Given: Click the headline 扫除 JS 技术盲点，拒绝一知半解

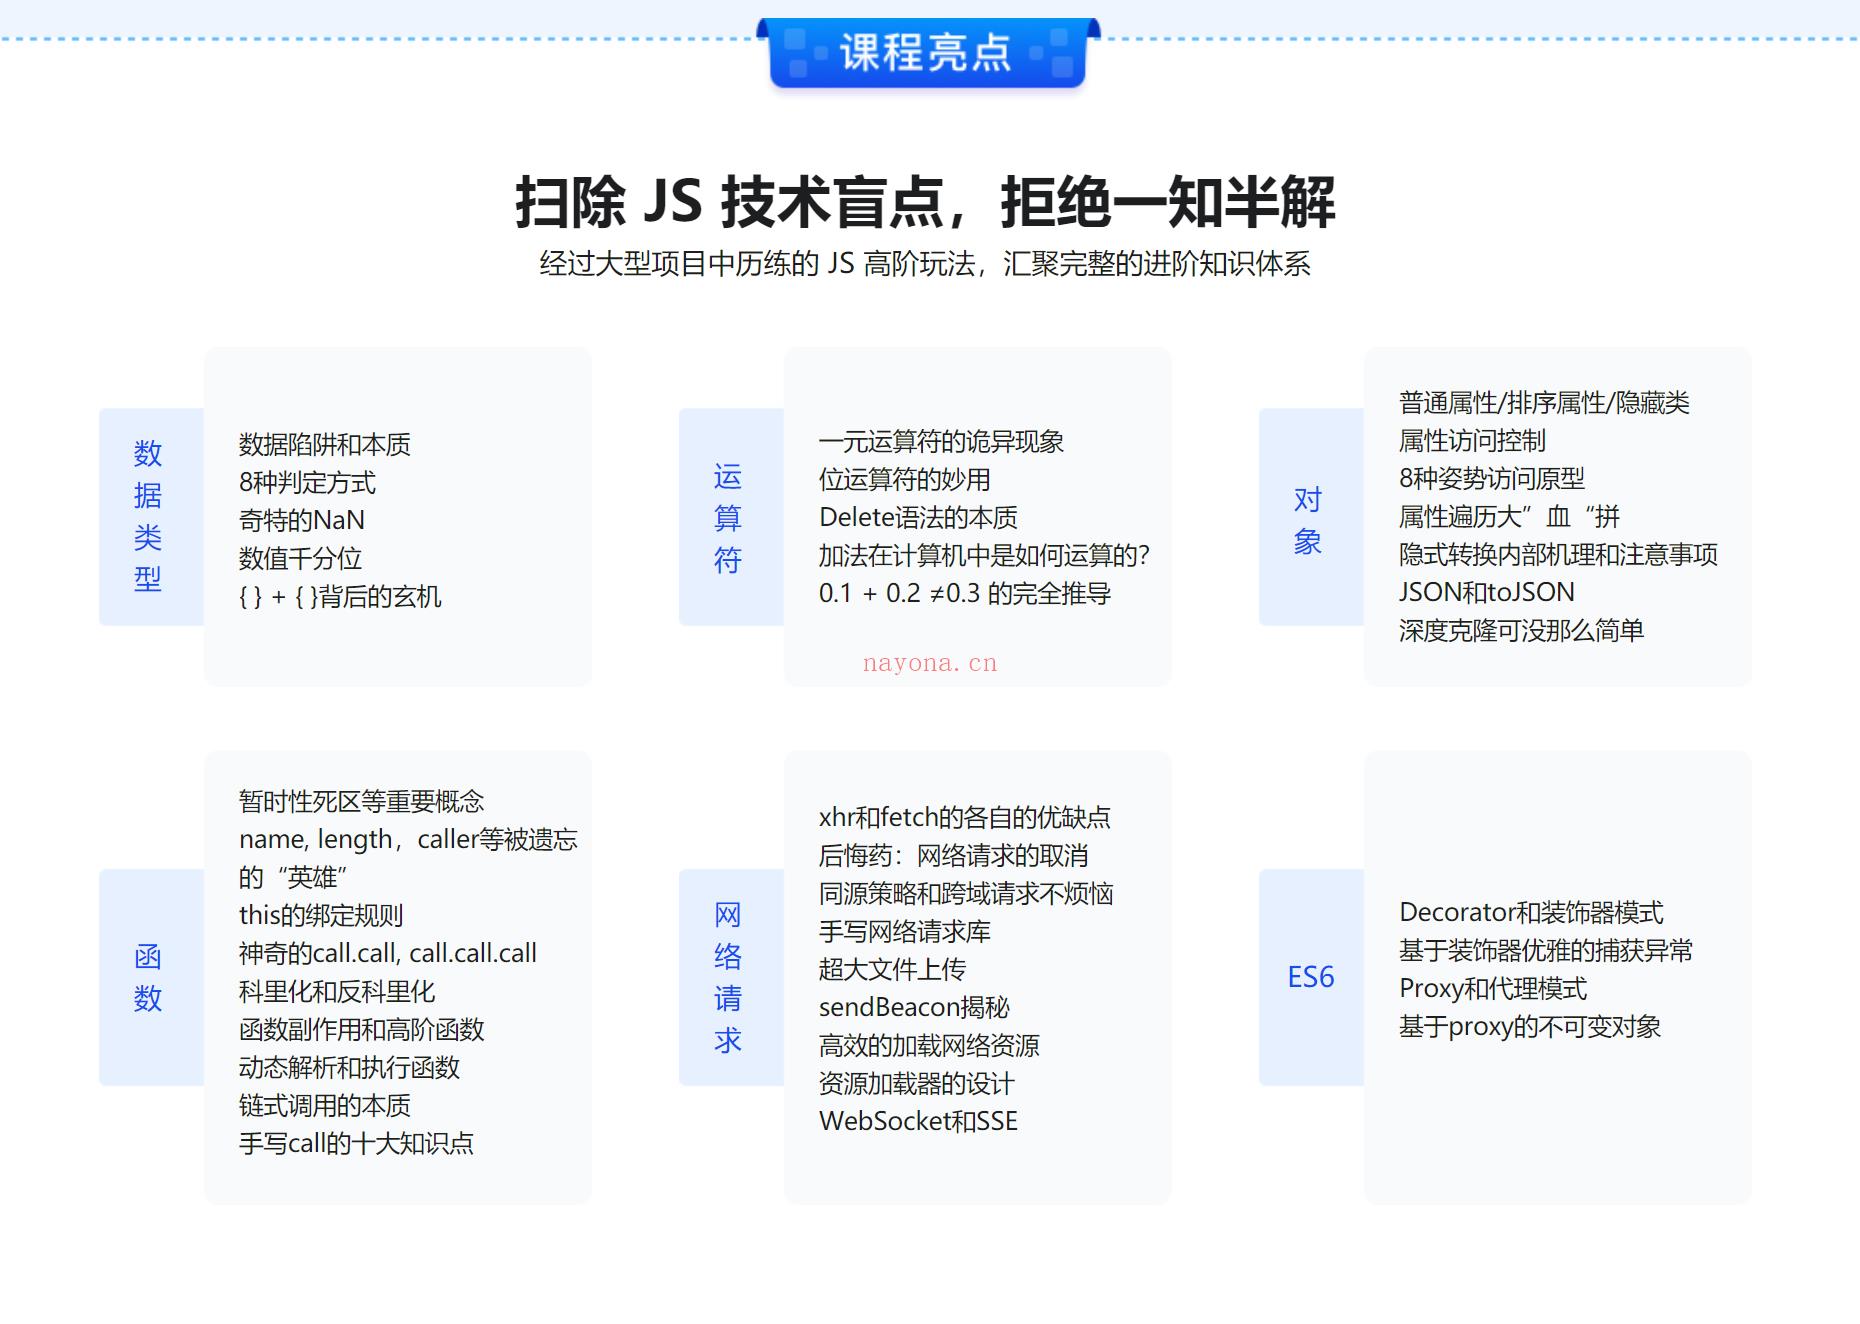Looking at the screenshot, I should 925,202.
